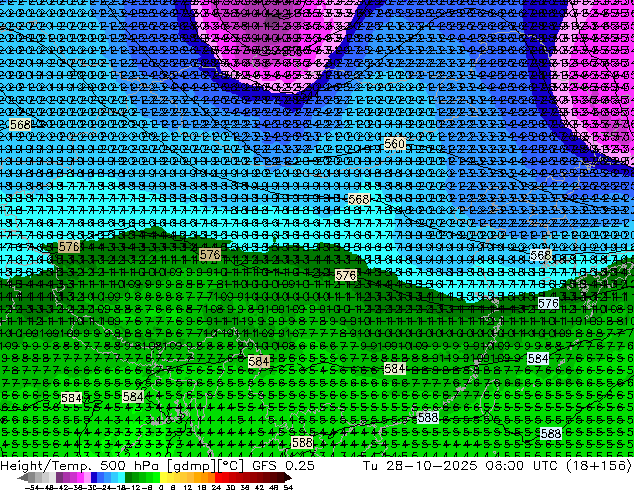Click the 'Height/Temp. 500 hPa' title text

point(82,465)
